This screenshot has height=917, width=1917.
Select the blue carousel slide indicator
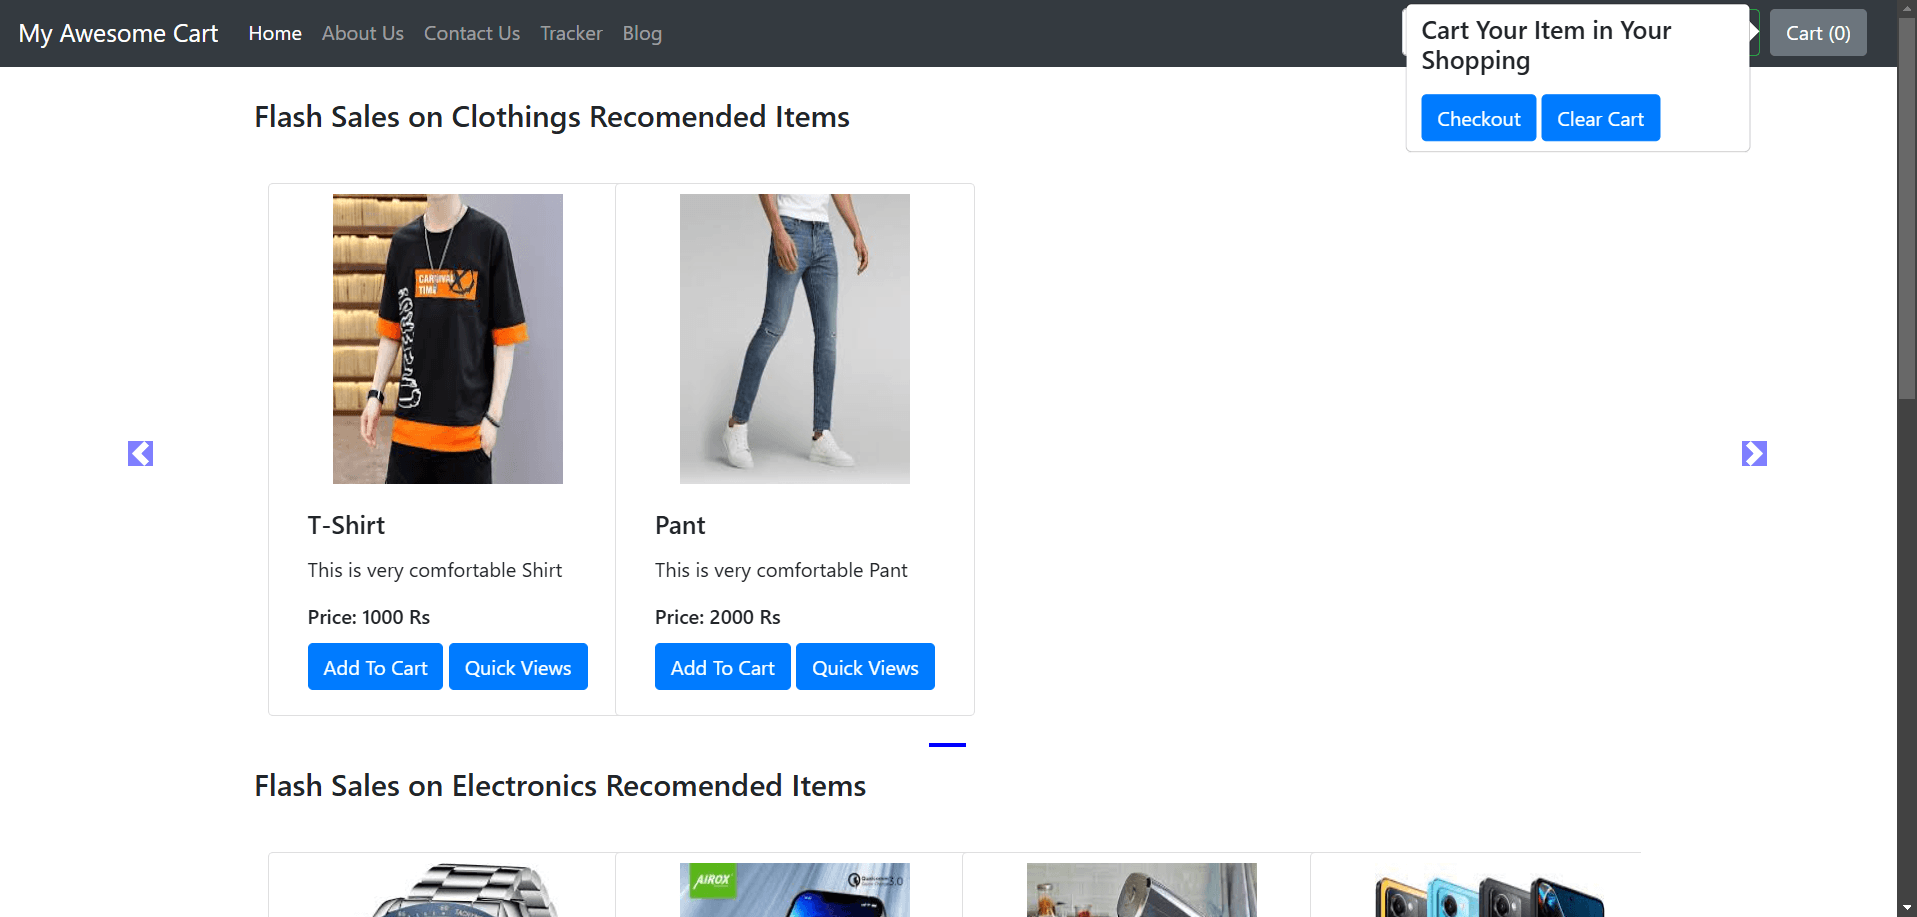[947, 745]
